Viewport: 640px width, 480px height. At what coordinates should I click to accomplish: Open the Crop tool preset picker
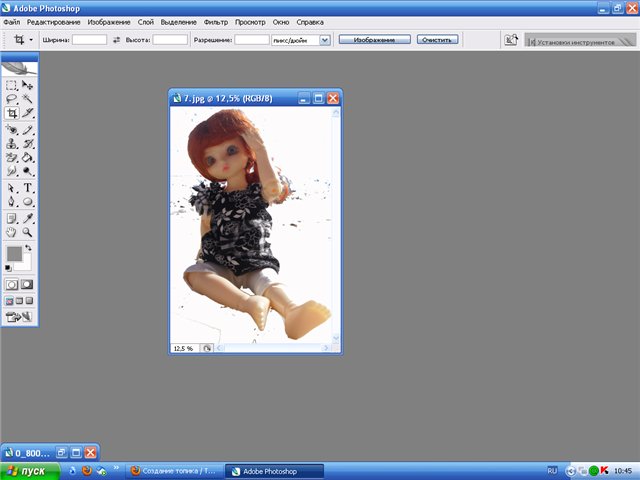[22, 40]
